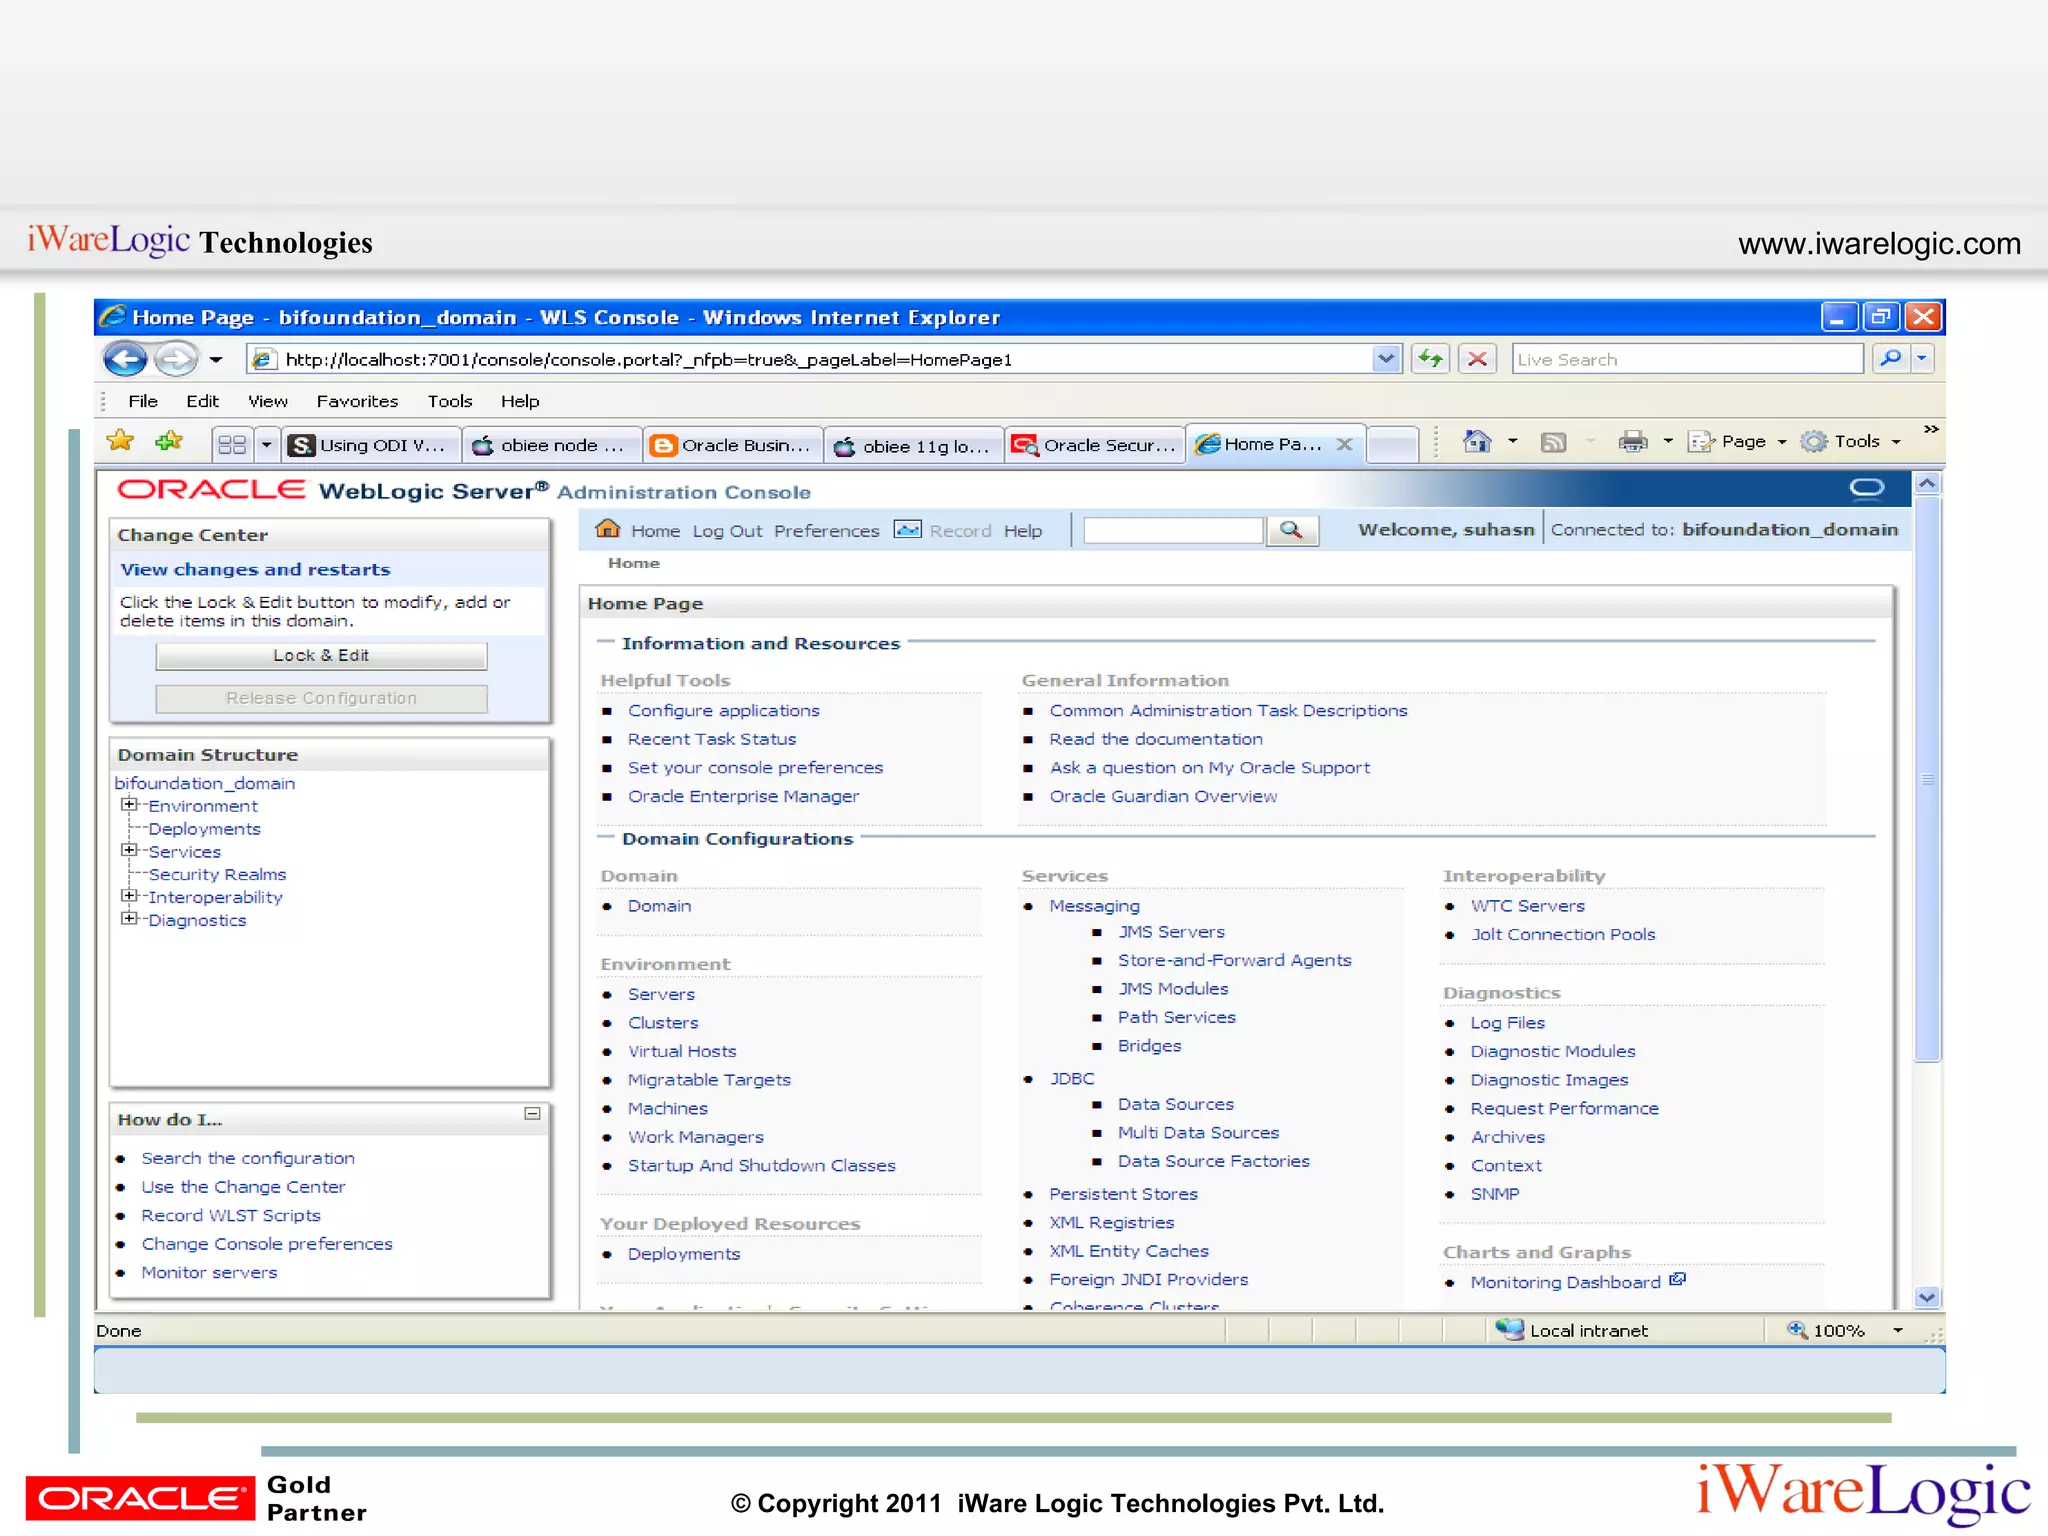Screen dimensions: 2048x1536
Task: Click the console Home house icon
Action: click(607, 529)
